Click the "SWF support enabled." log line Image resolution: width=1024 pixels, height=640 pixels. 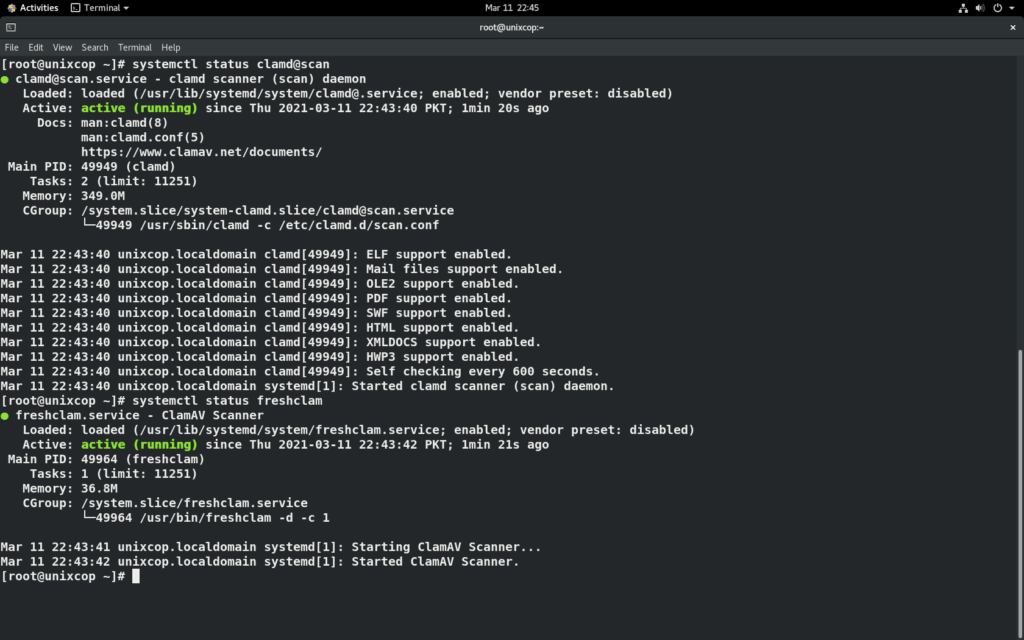[x=439, y=313]
